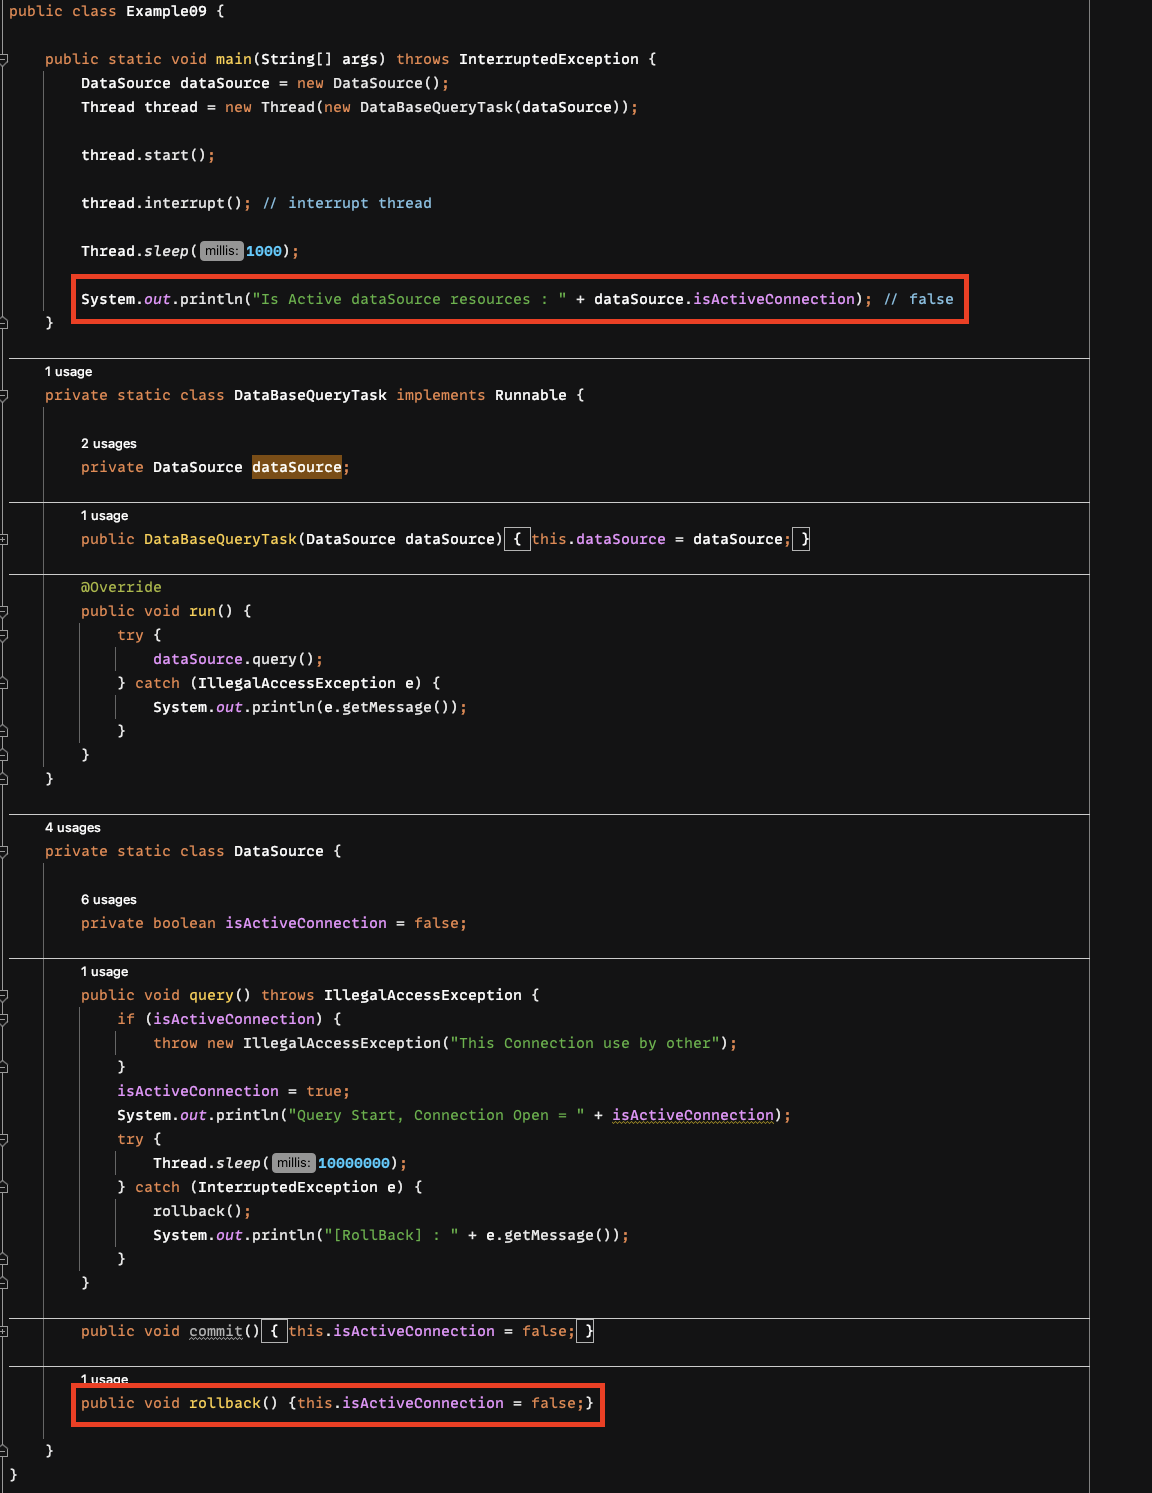
Task: Click the @Override annotation
Action: tap(121, 587)
